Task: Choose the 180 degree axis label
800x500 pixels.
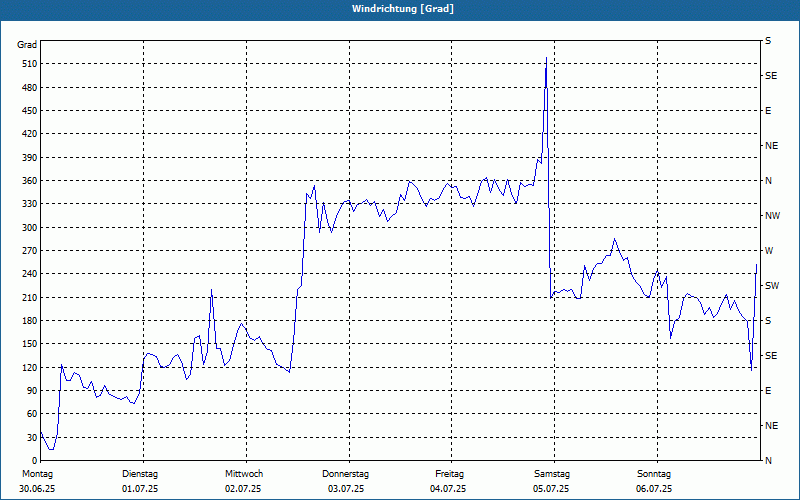Action: pos(30,321)
